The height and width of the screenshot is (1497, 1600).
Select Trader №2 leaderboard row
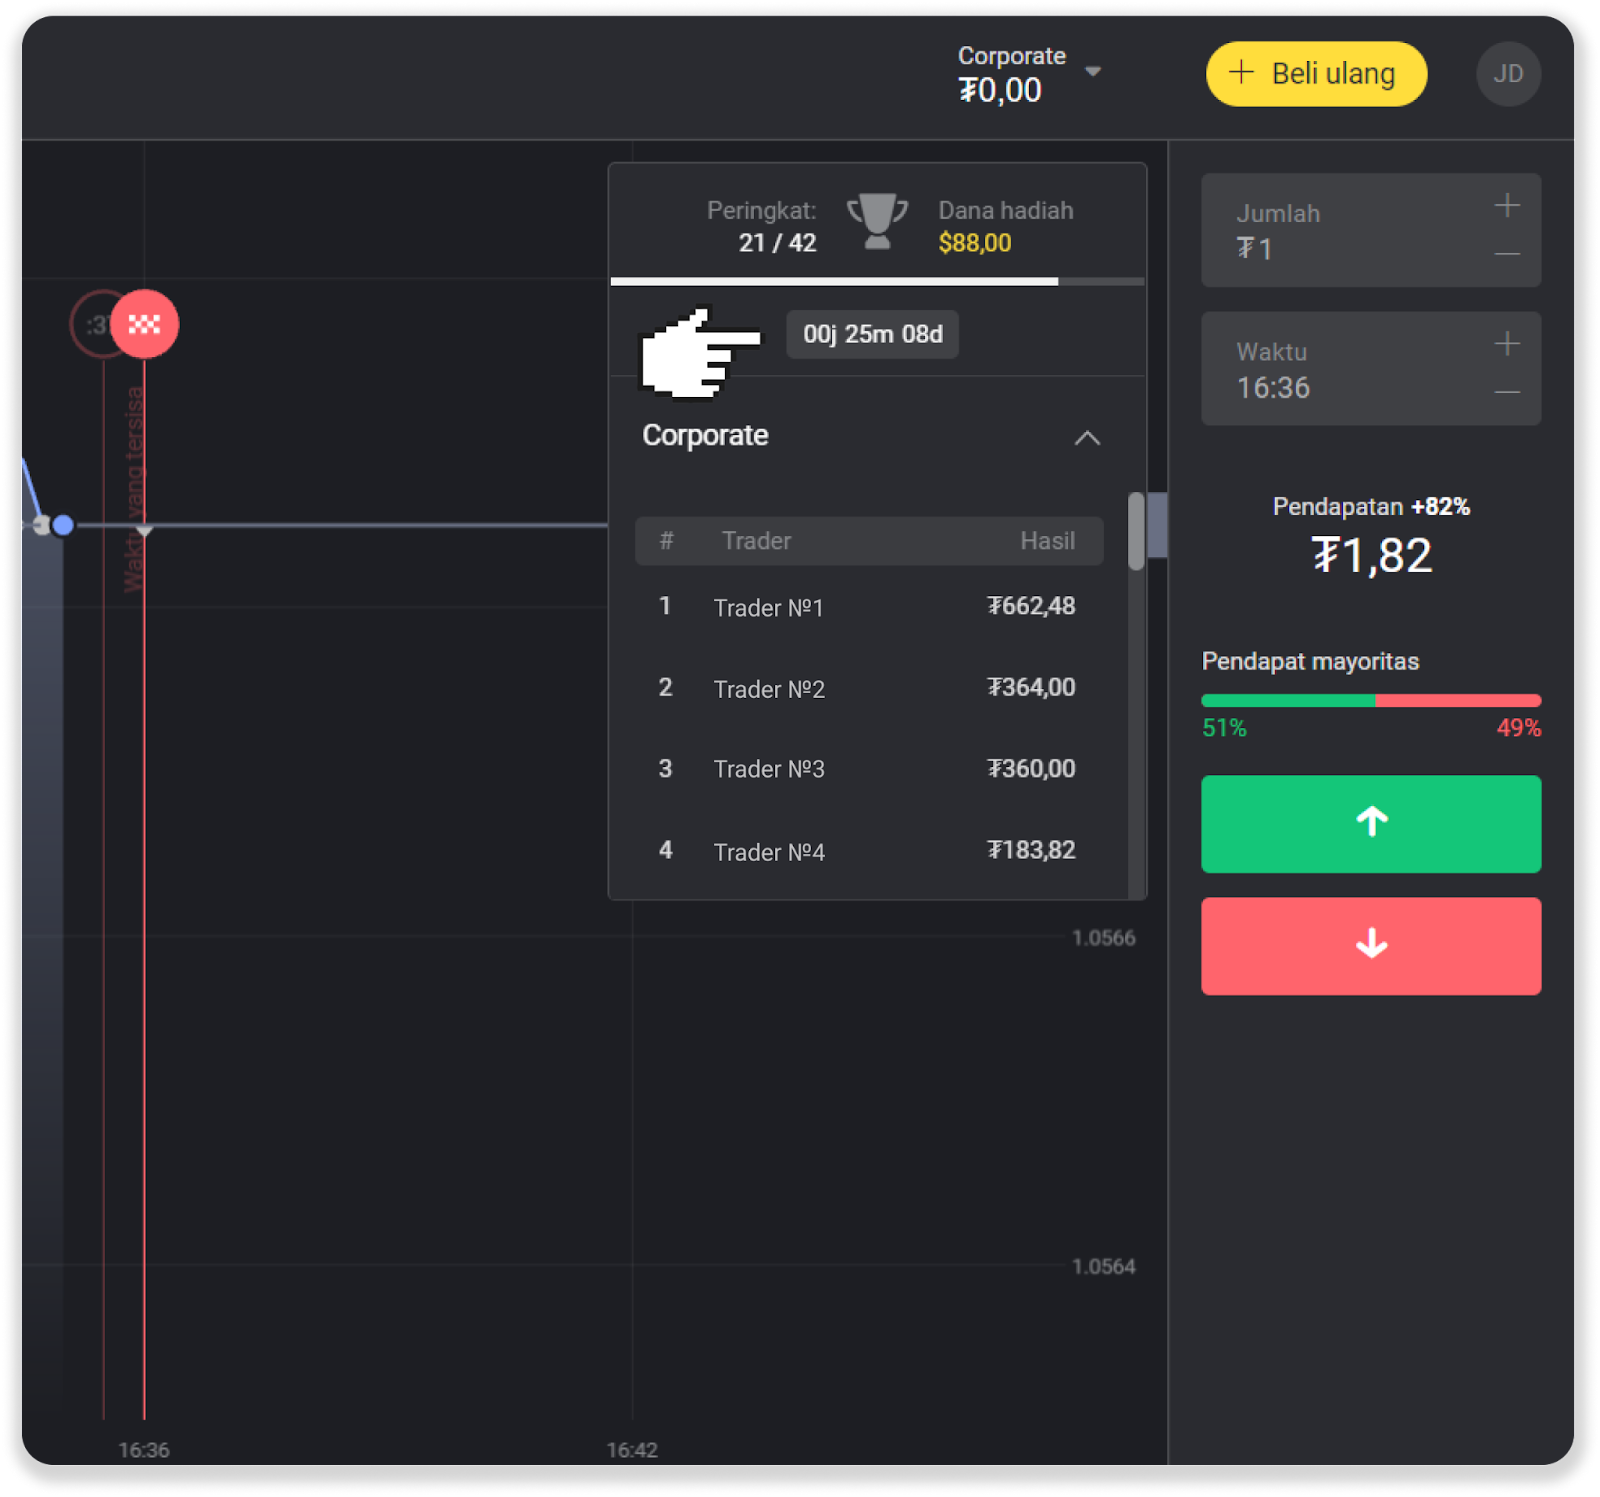868,688
